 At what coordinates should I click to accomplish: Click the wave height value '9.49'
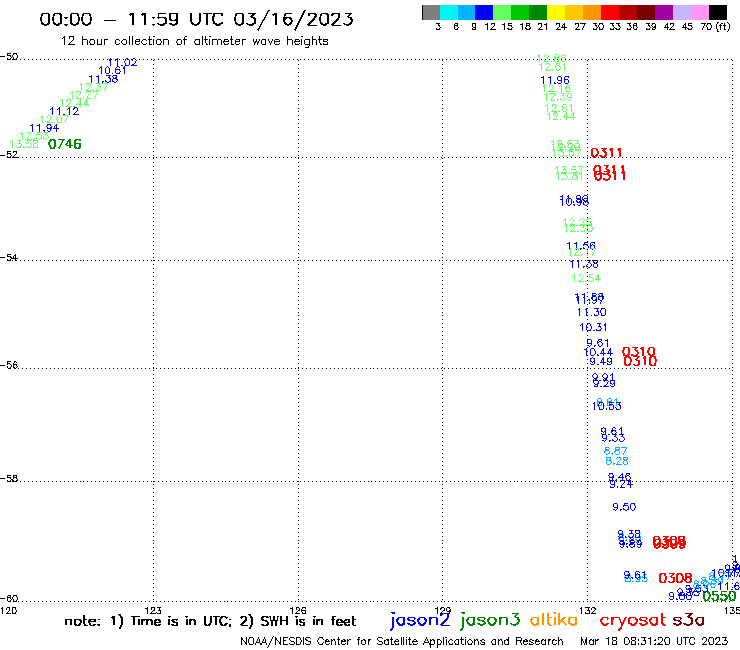[x=601, y=362]
